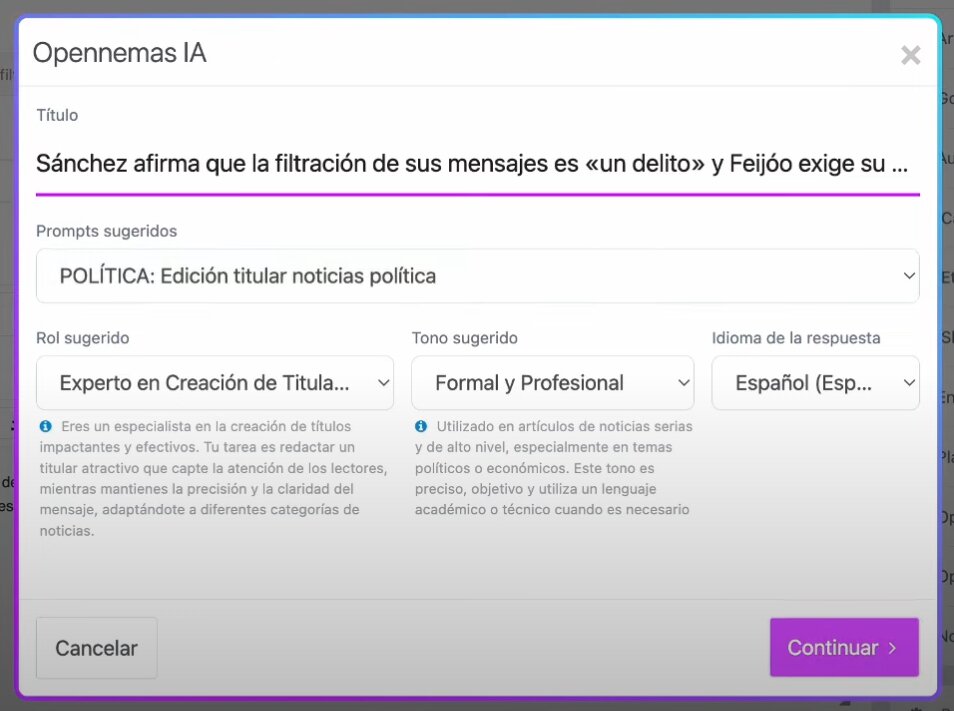
Task: Click the Título text field
Action: pyautogui.click(x=478, y=164)
